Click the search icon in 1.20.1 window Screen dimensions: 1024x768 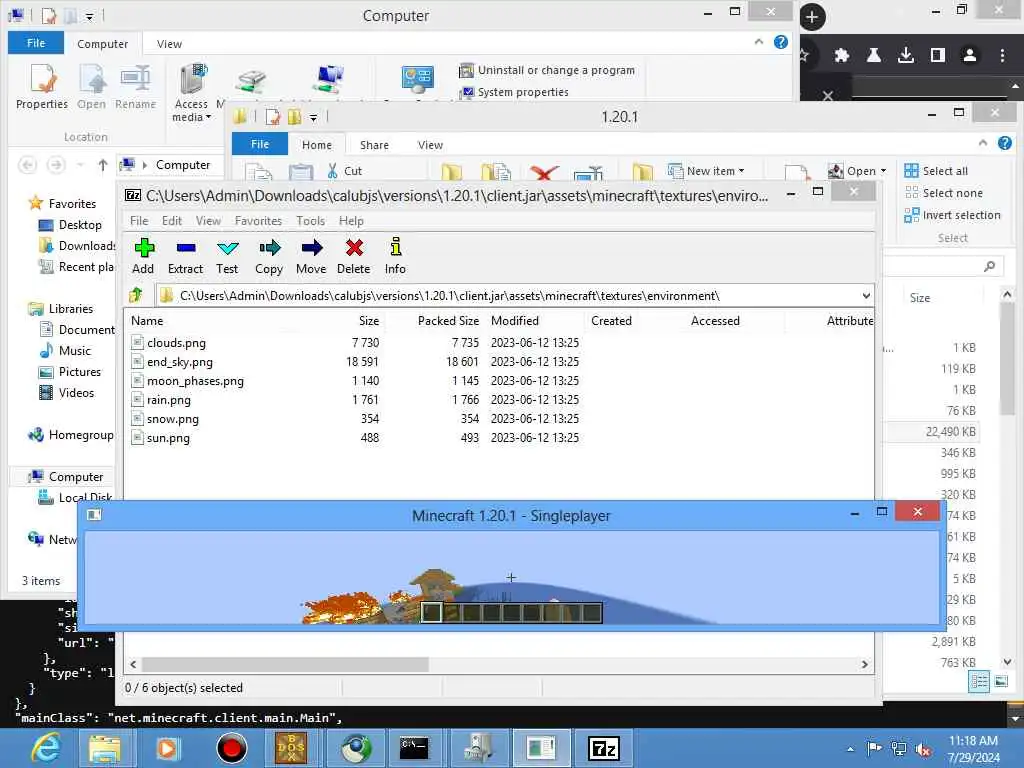[x=989, y=266]
